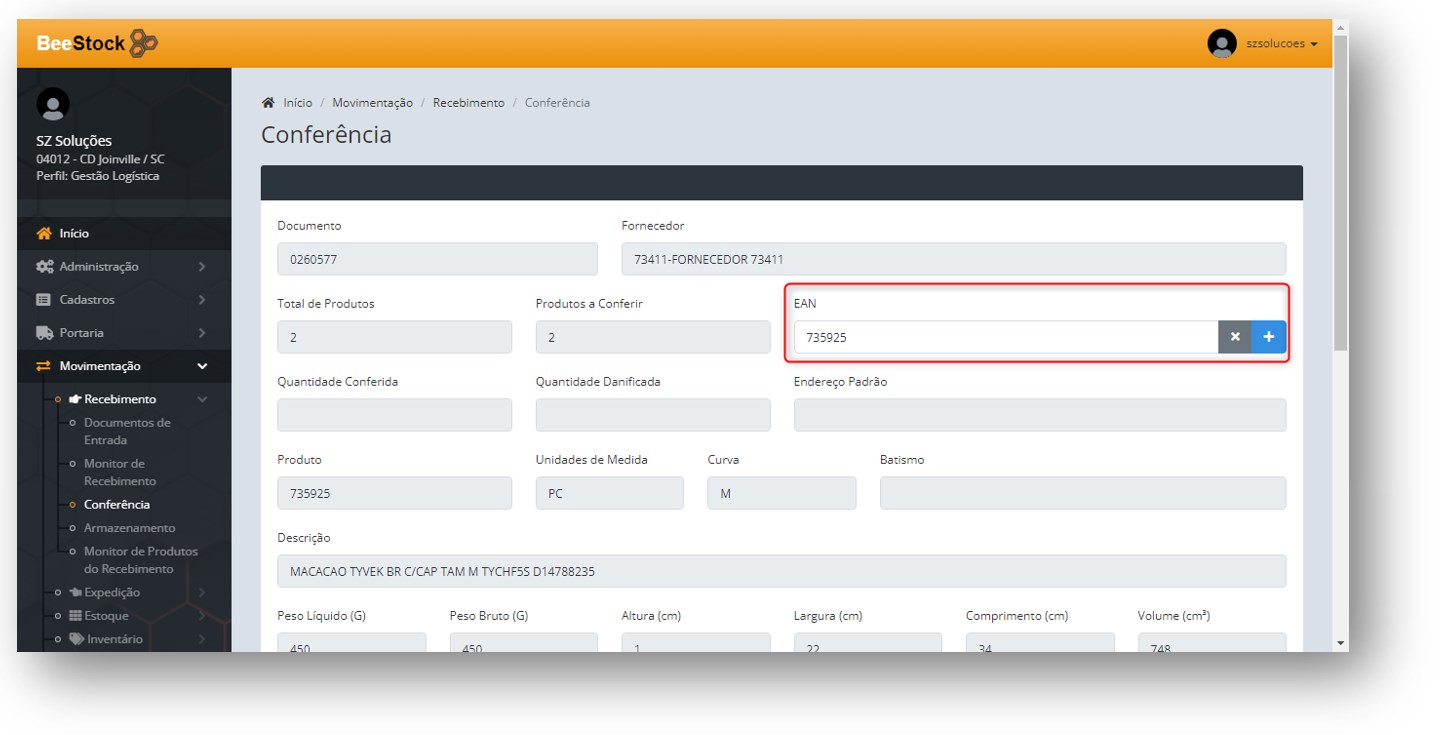
Task: Open Portaria truck menu item
Action: point(81,333)
